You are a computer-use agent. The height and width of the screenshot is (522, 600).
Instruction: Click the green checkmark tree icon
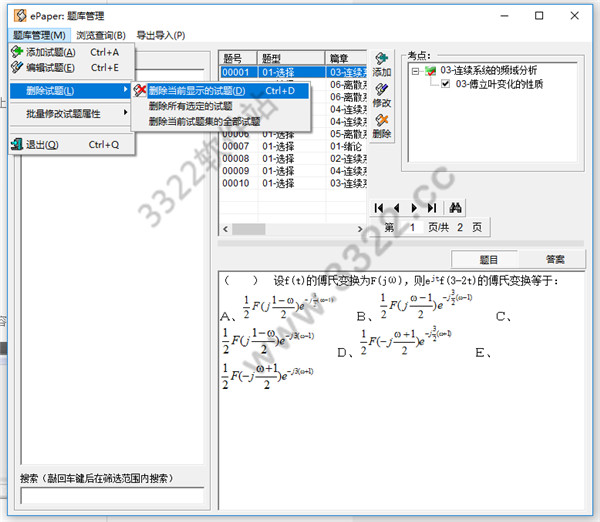(x=430, y=71)
